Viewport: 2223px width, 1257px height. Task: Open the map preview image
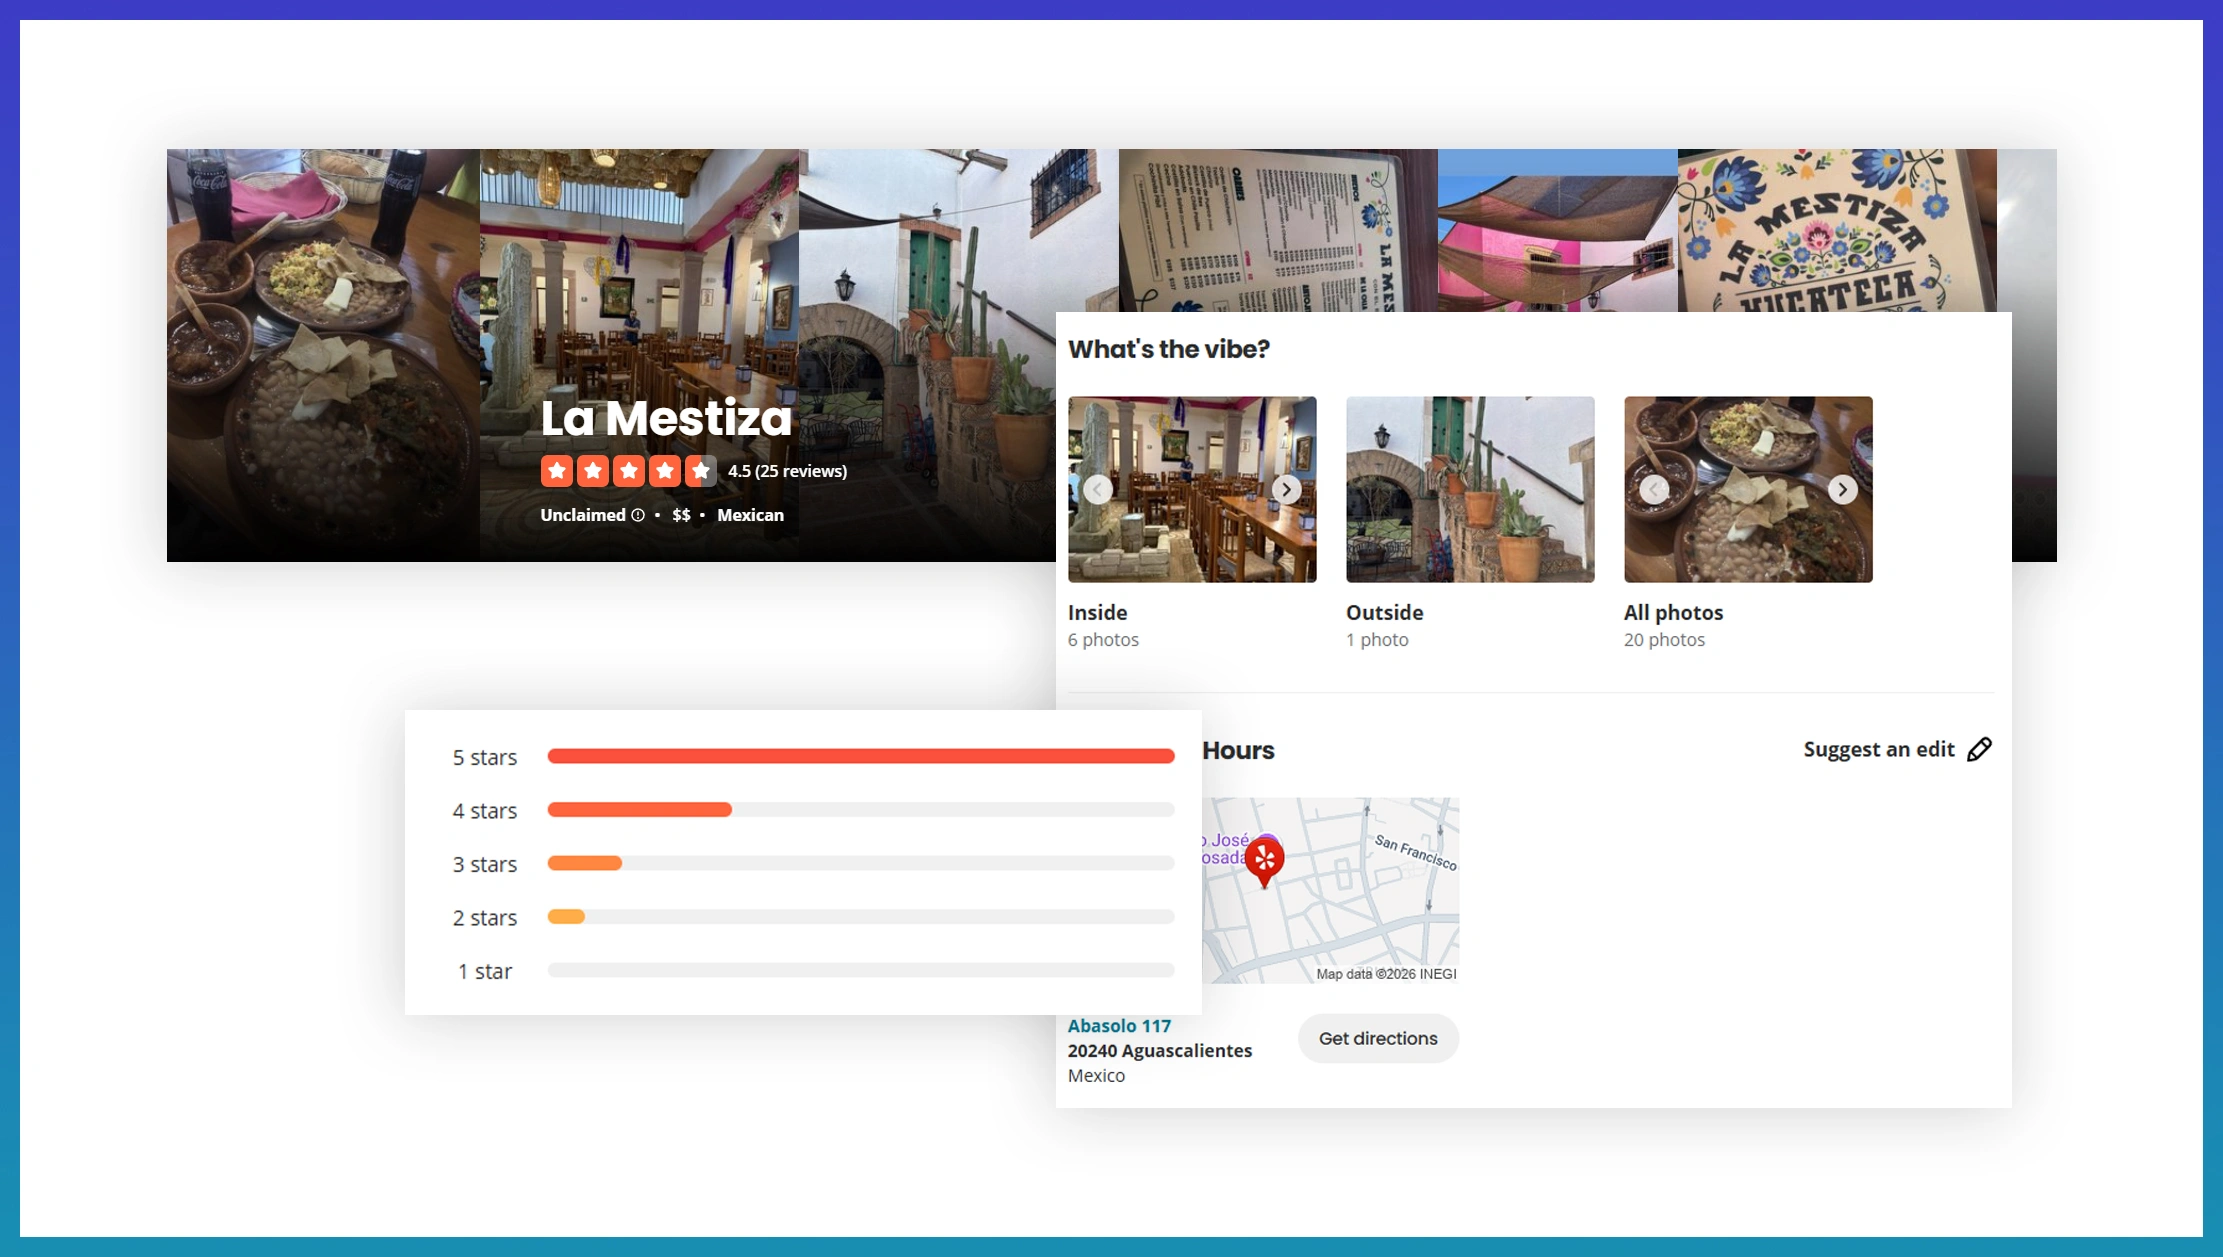[1330, 890]
